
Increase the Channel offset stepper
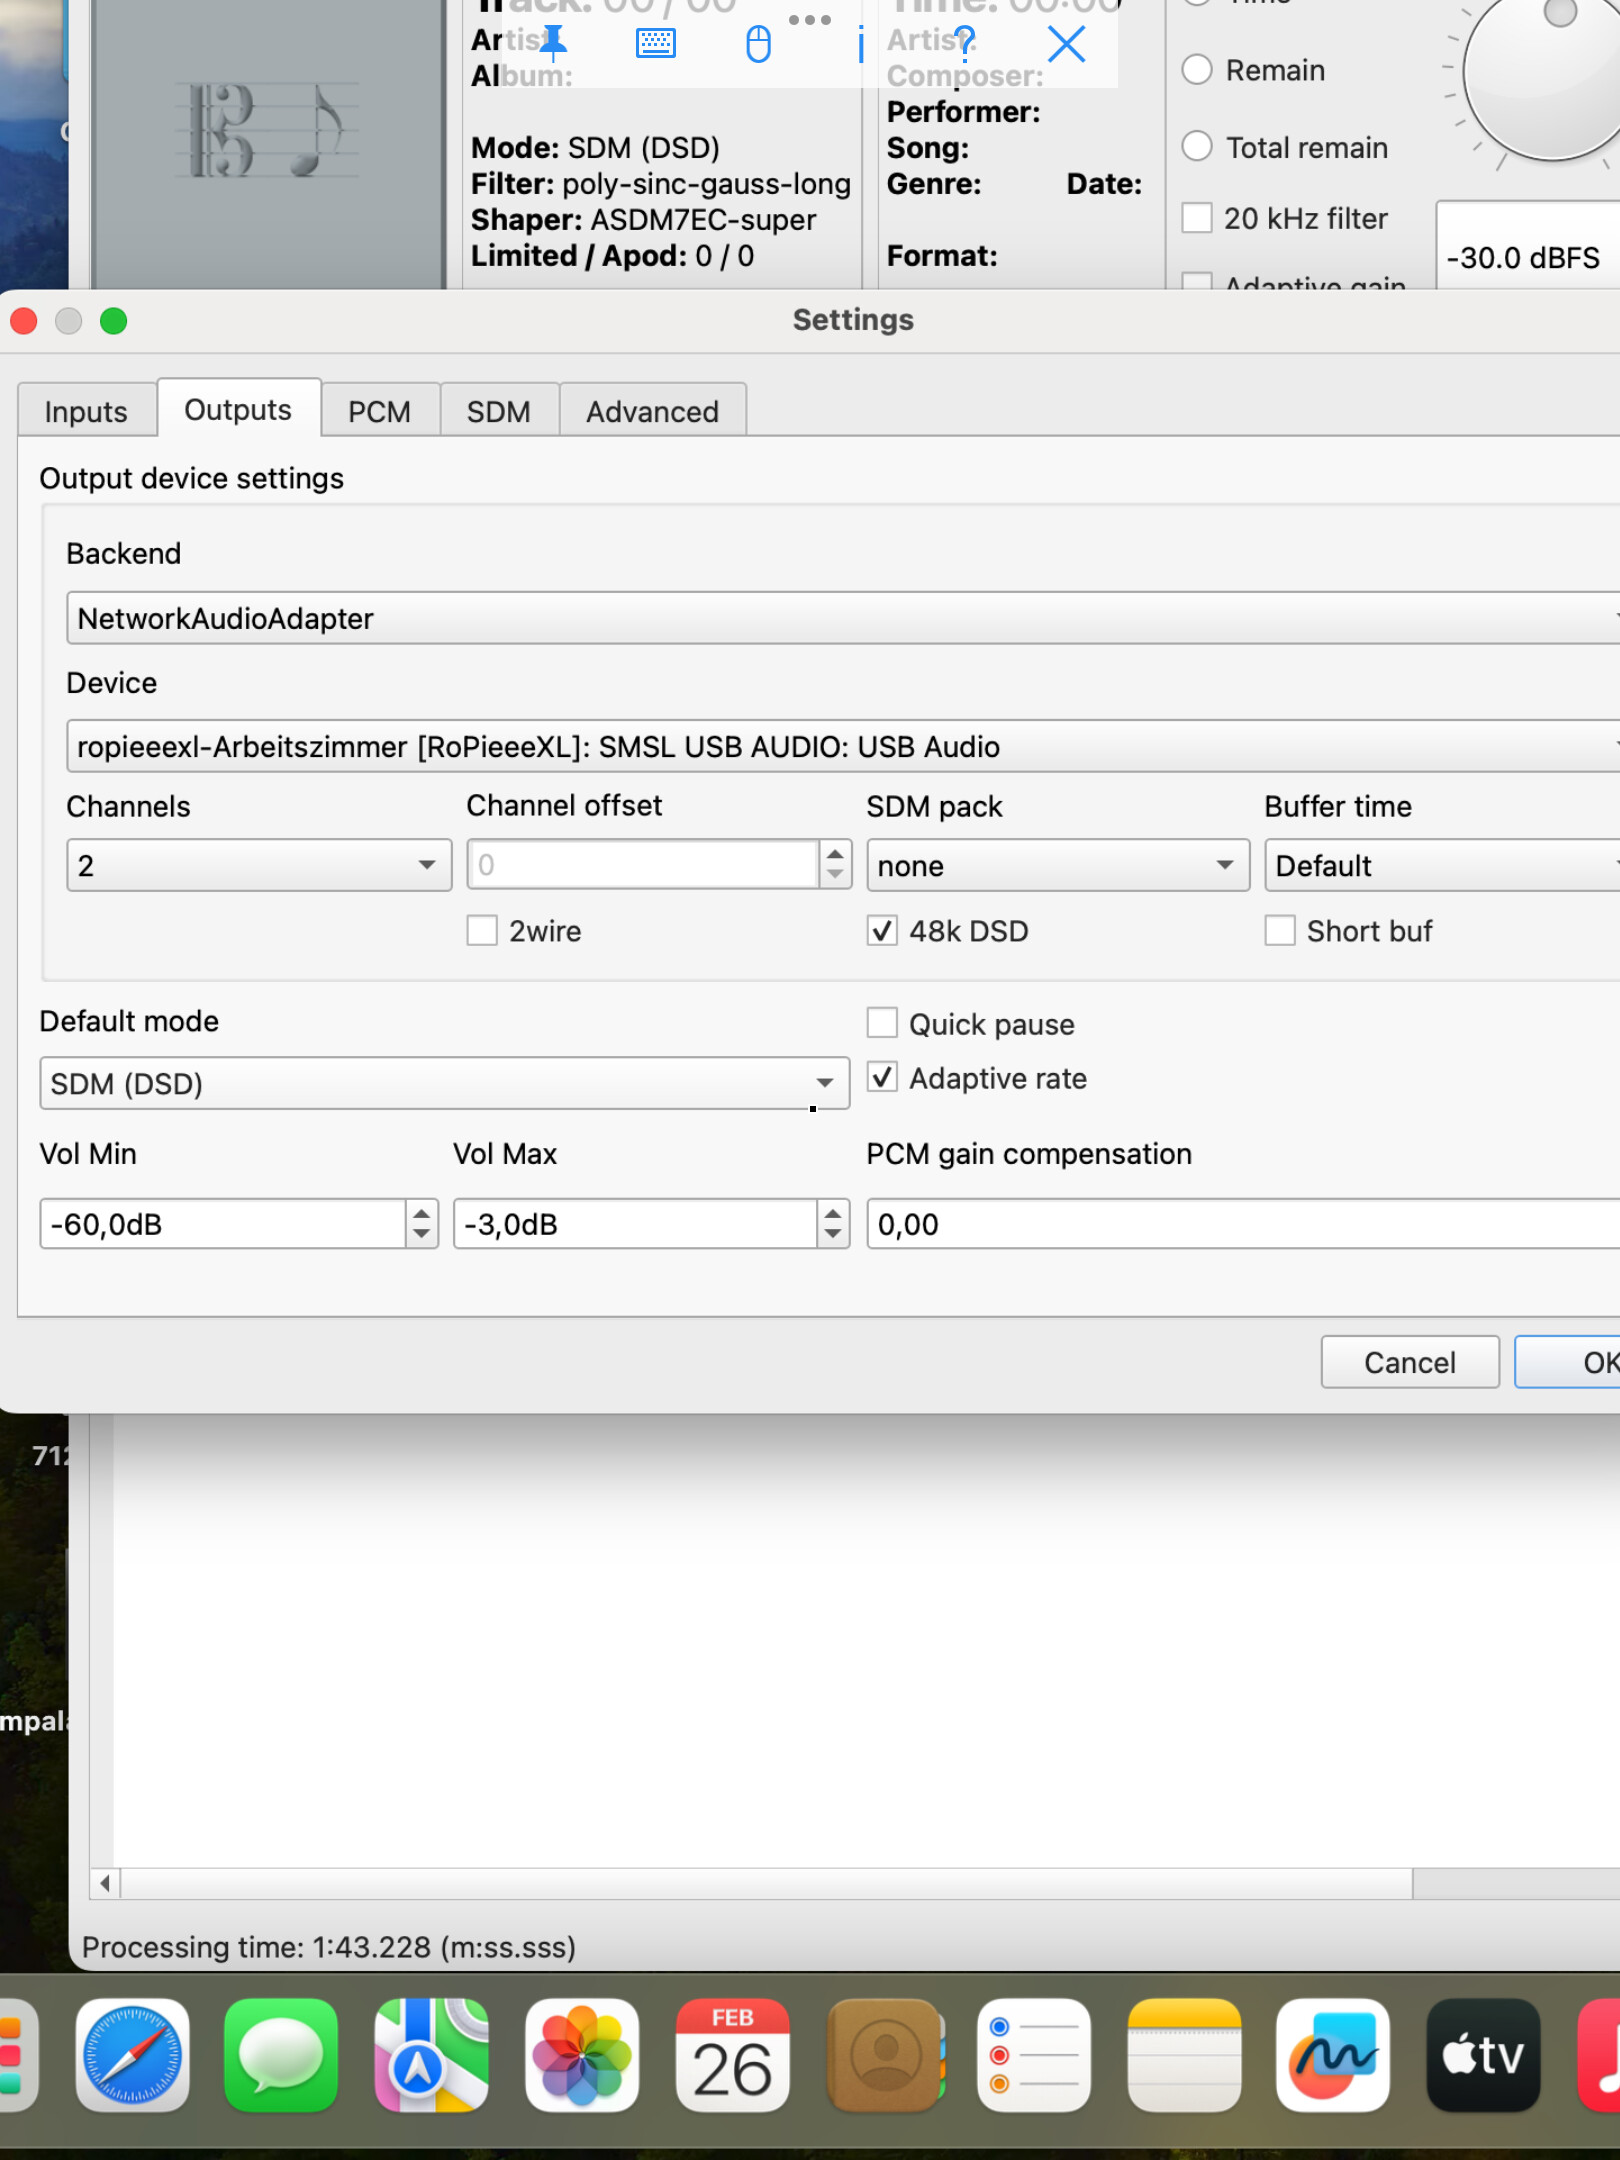click(835, 853)
